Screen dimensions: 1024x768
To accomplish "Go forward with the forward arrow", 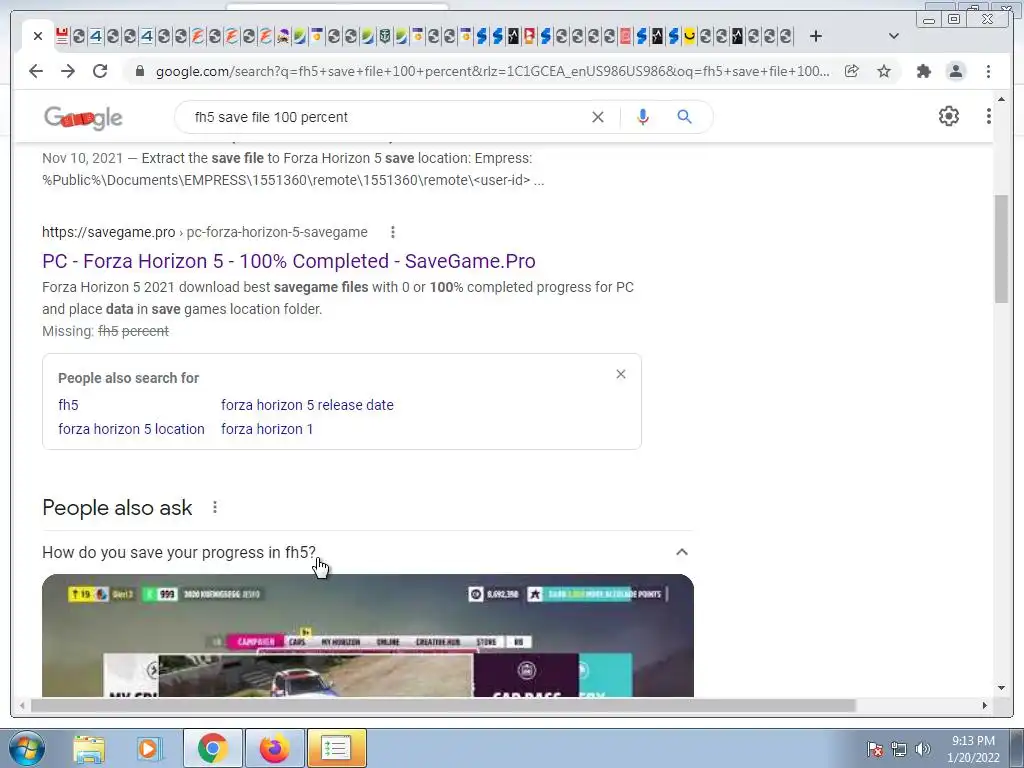I will coord(68,71).
